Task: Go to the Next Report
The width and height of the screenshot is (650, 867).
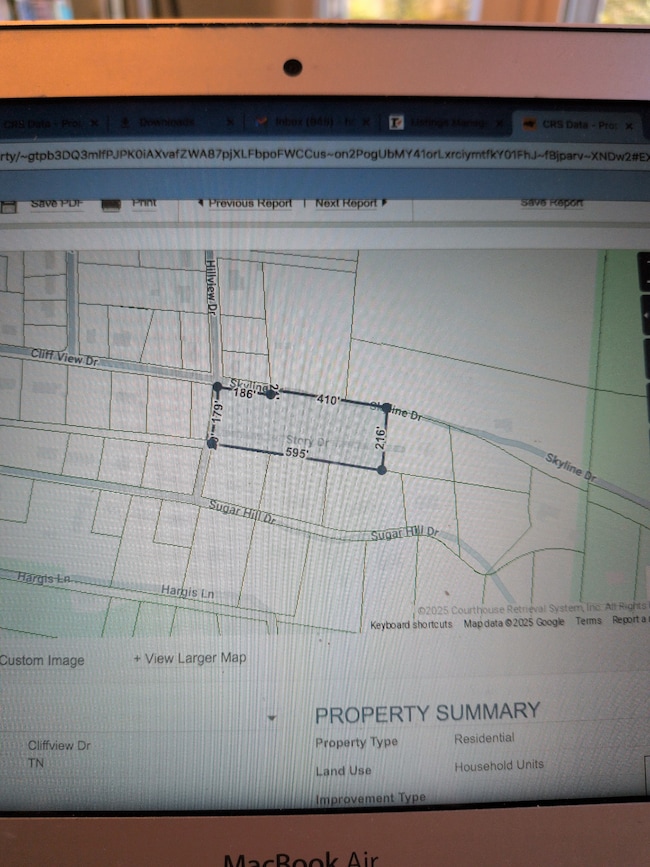Action: coord(346,203)
